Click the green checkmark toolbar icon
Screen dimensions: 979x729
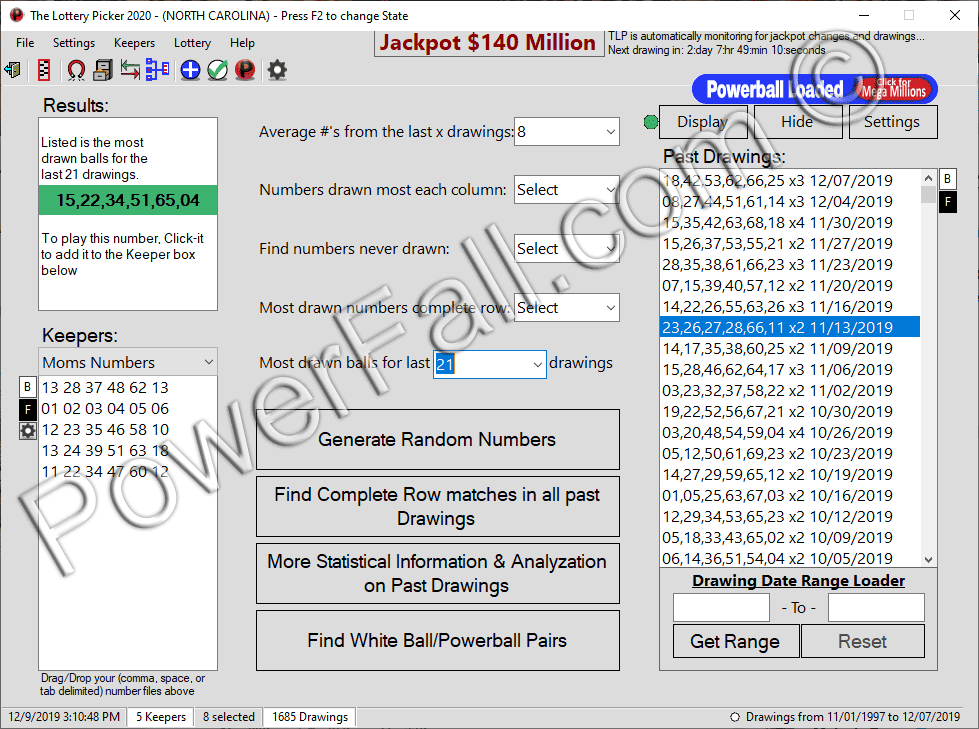(x=218, y=70)
